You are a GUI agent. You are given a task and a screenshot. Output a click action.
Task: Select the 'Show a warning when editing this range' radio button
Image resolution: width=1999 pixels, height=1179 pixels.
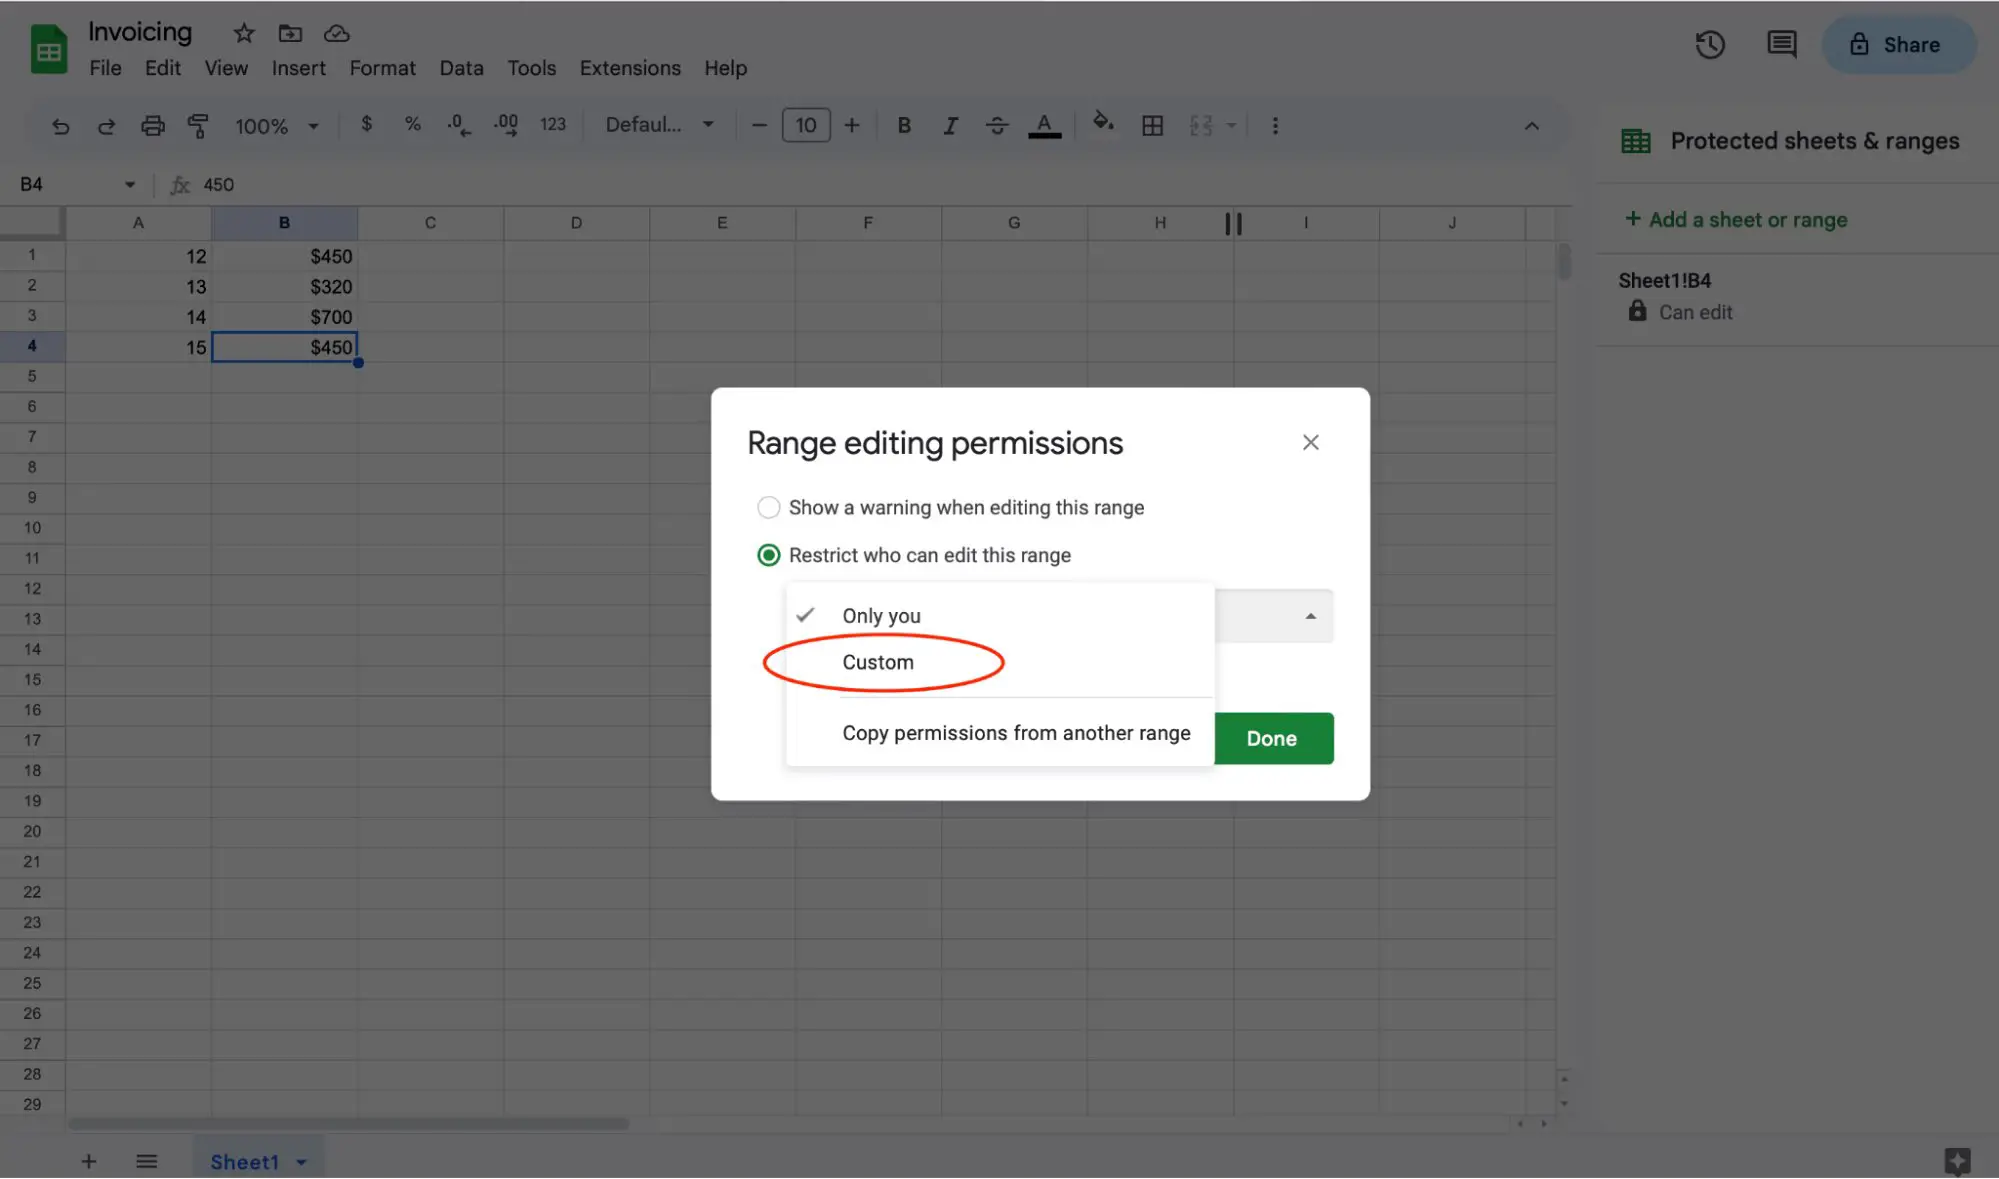coord(769,509)
